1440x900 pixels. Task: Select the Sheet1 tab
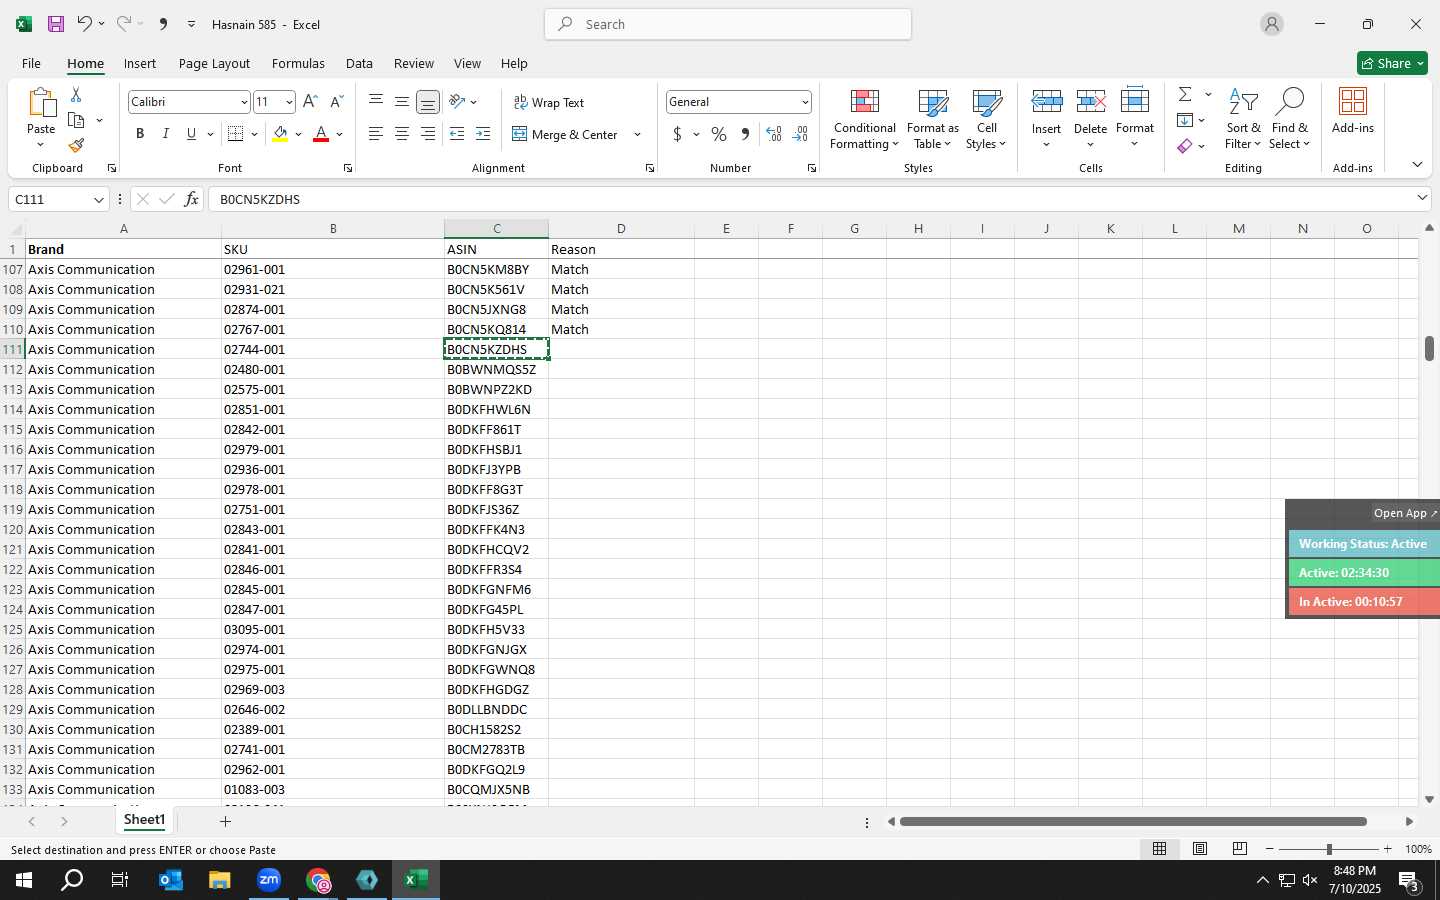144,820
